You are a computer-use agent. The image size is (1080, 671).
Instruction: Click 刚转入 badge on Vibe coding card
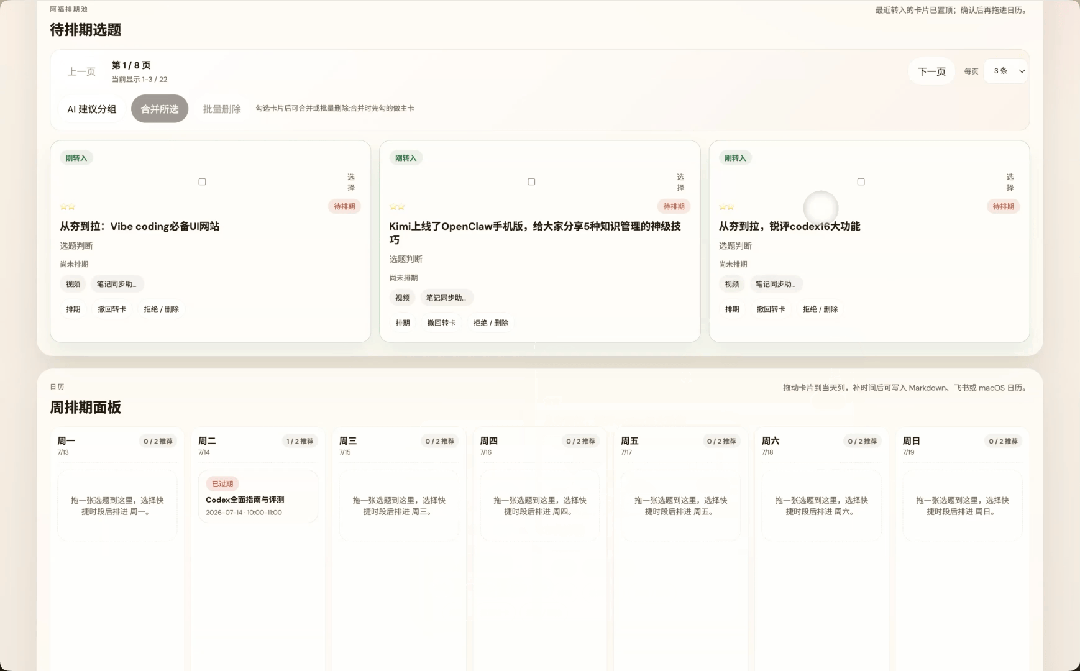point(76,158)
